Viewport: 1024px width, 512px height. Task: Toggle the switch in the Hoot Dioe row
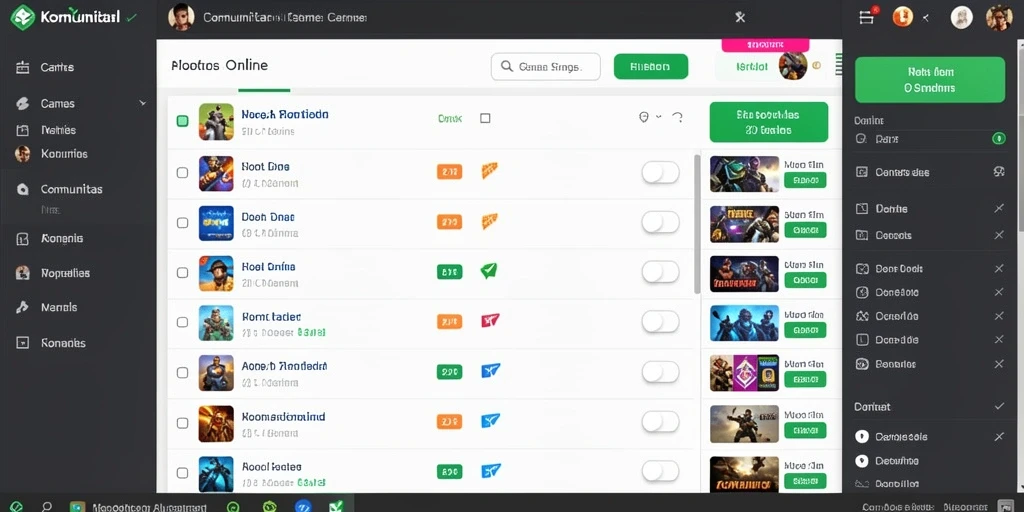pyautogui.click(x=660, y=172)
